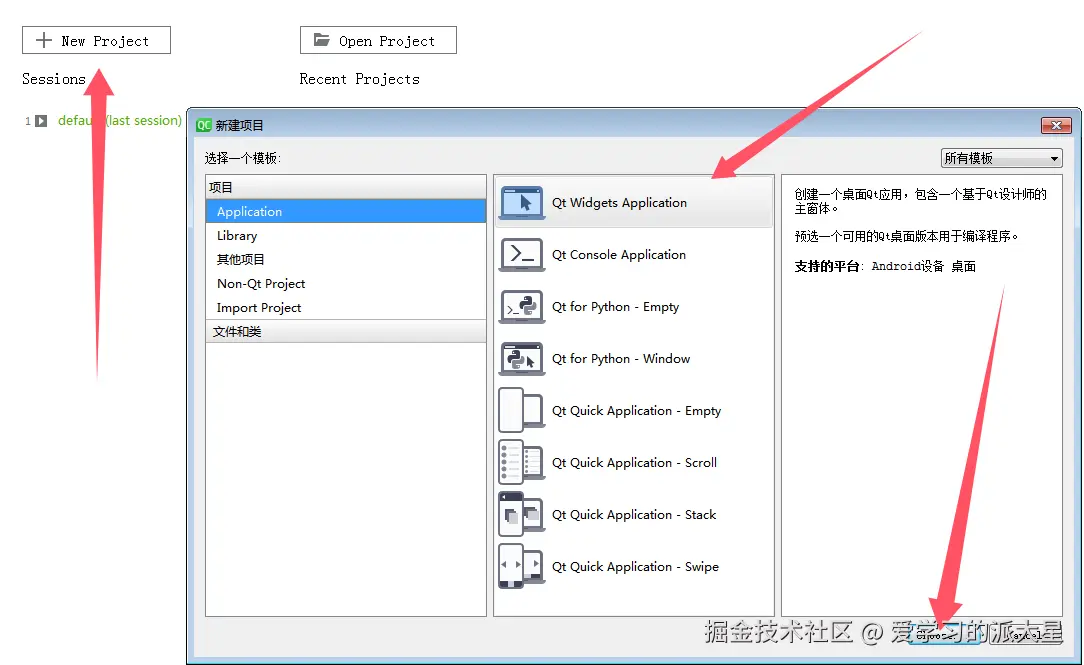Screen dimensions: 1084x665
Task: Click the Qt Creator icon in dialog title
Action: [x=203, y=125]
